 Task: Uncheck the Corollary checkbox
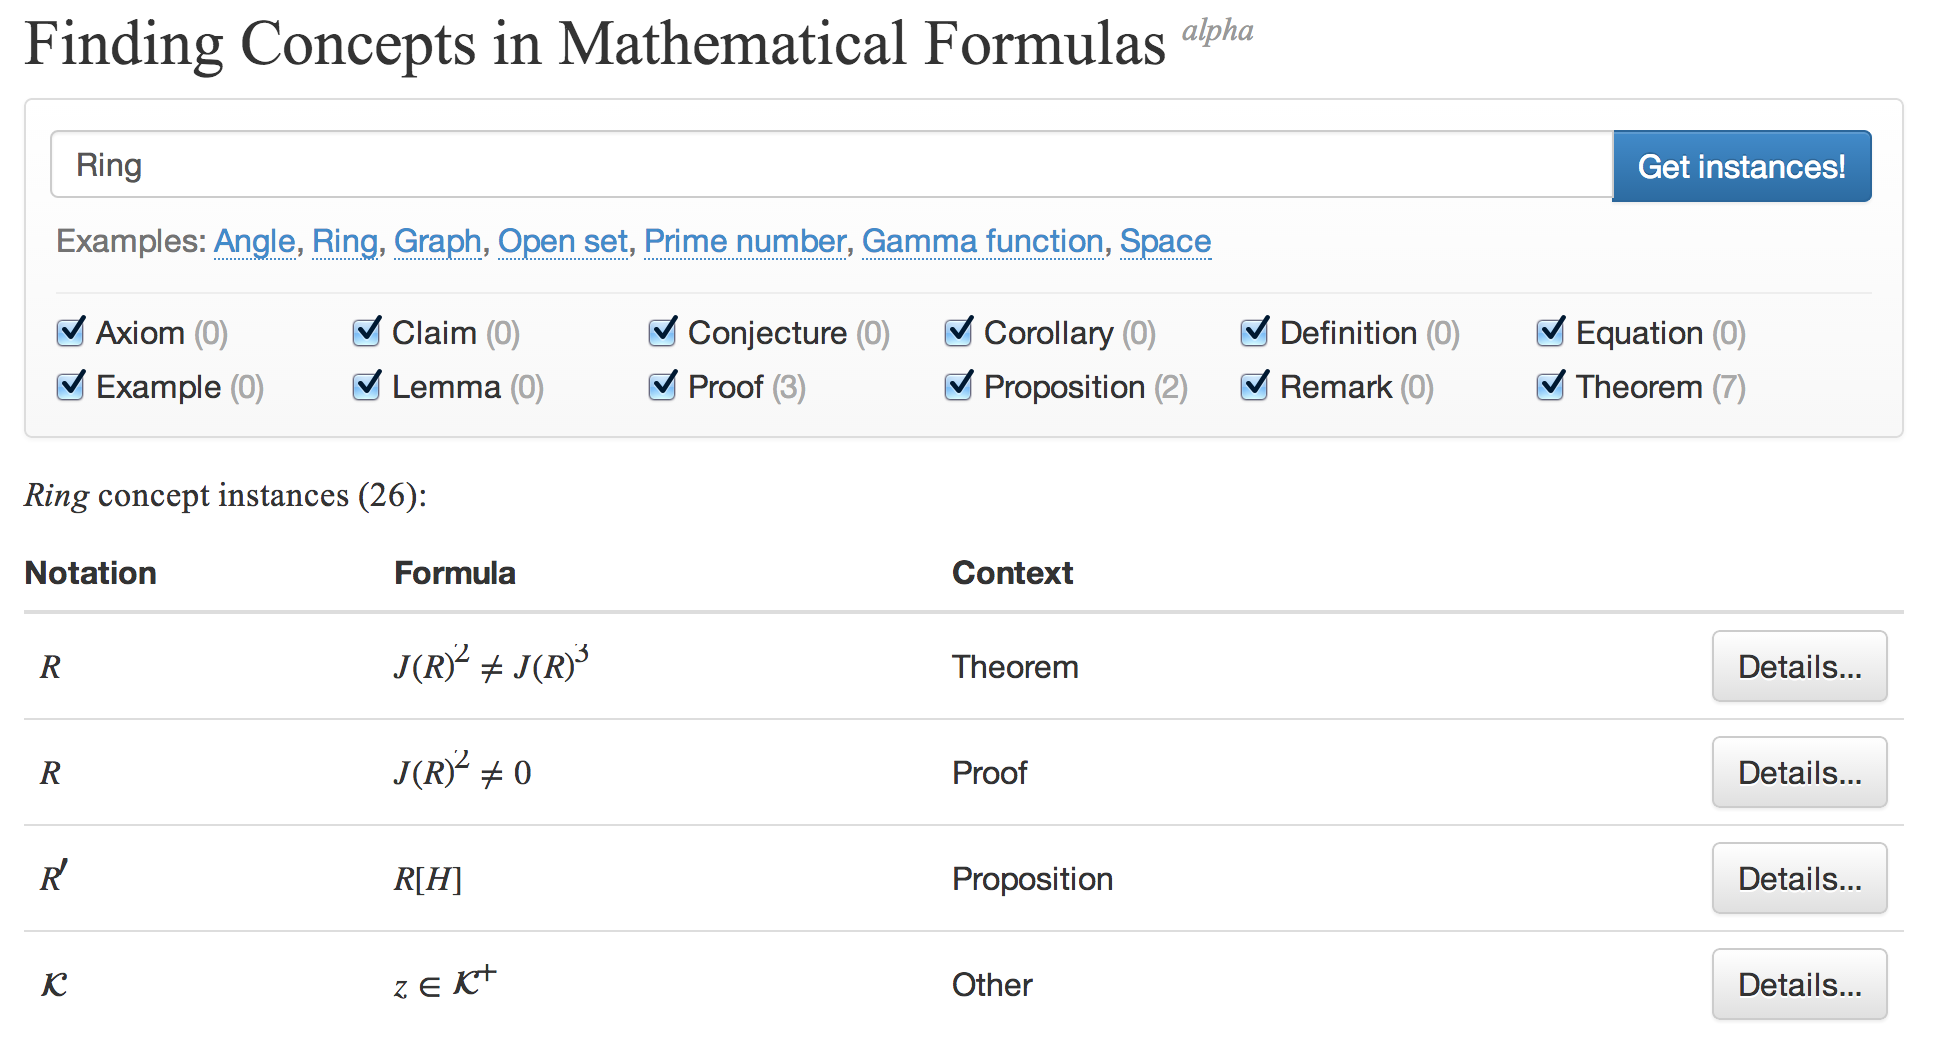(x=959, y=332)
